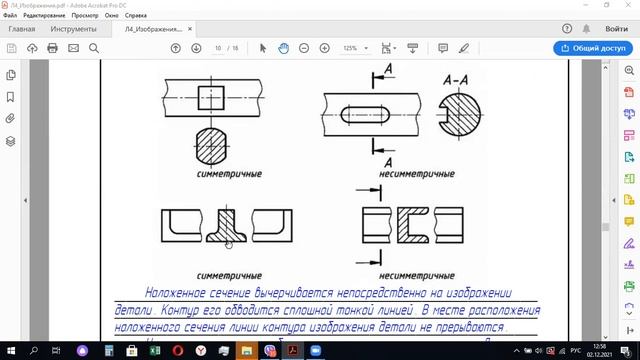
Task: Open the Окно menu
Action: (x=111, y=16)
